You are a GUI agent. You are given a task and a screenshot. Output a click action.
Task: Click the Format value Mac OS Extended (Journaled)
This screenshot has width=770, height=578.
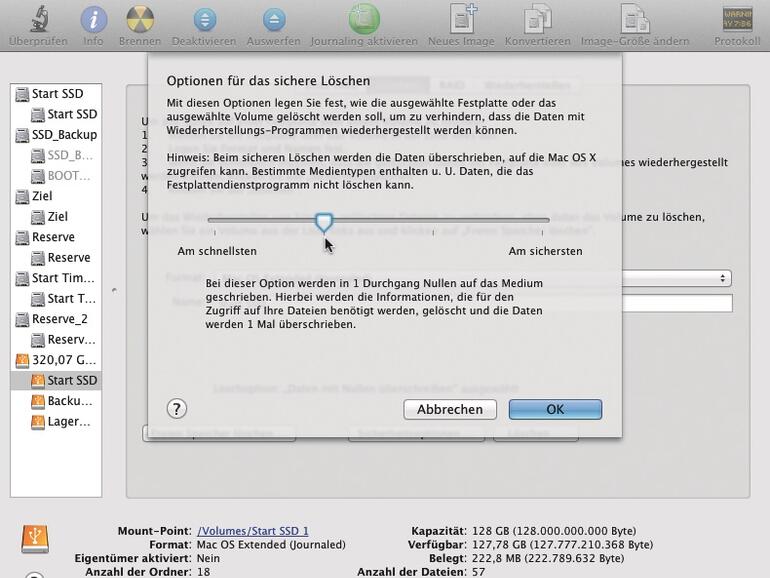[x=271, y=545]
